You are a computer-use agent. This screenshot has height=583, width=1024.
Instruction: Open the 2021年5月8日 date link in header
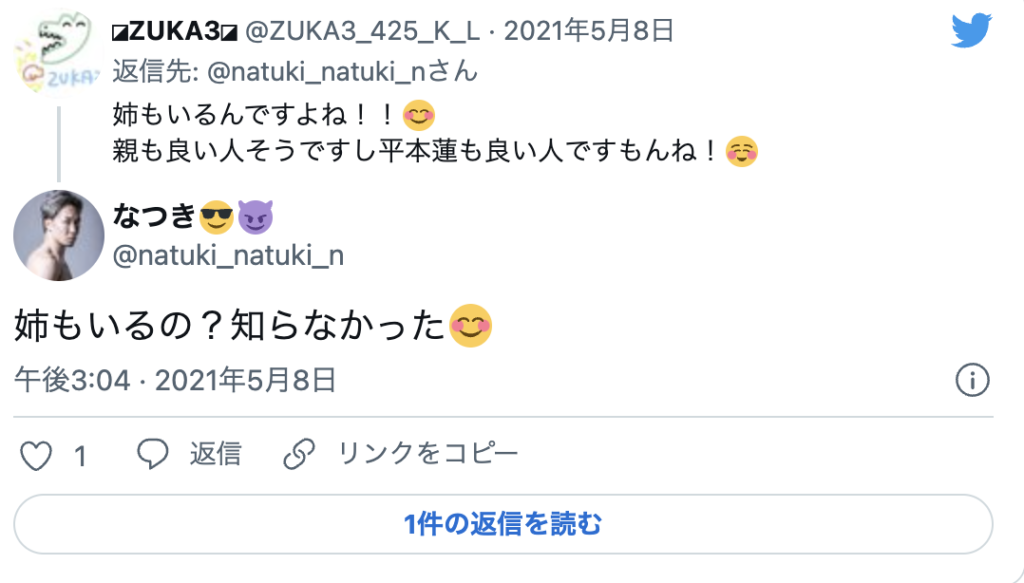point(588,31)
